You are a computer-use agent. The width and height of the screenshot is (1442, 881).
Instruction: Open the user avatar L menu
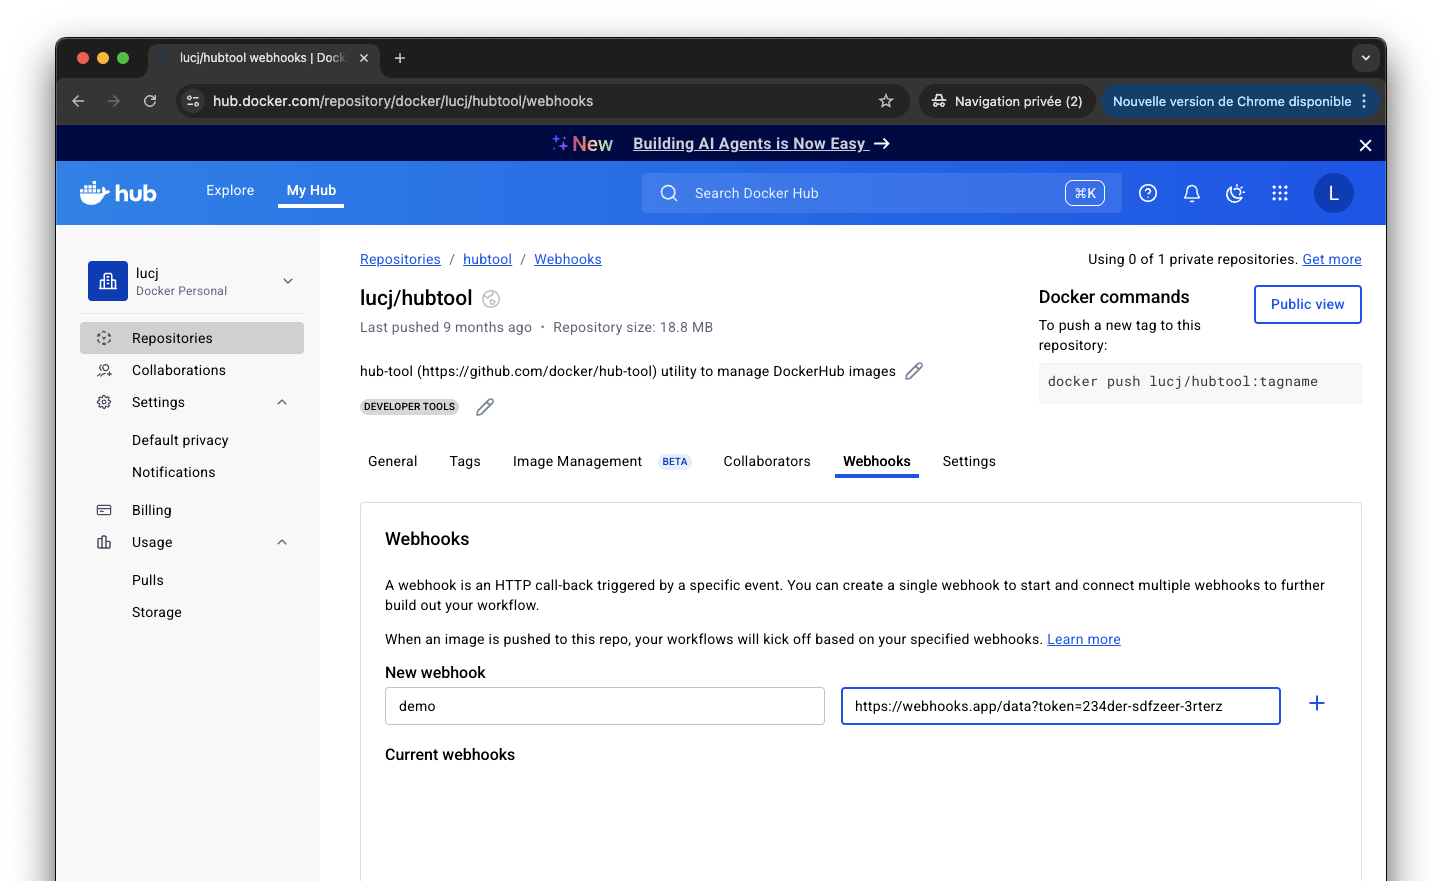coord(1333,193)
